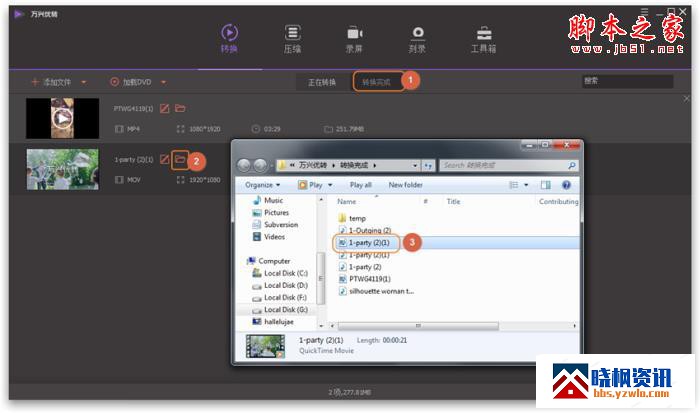The height and width of the screenshot is (413, 700).
Task: Toggle the preview pane icon
Action: click(x=546, y=185)
